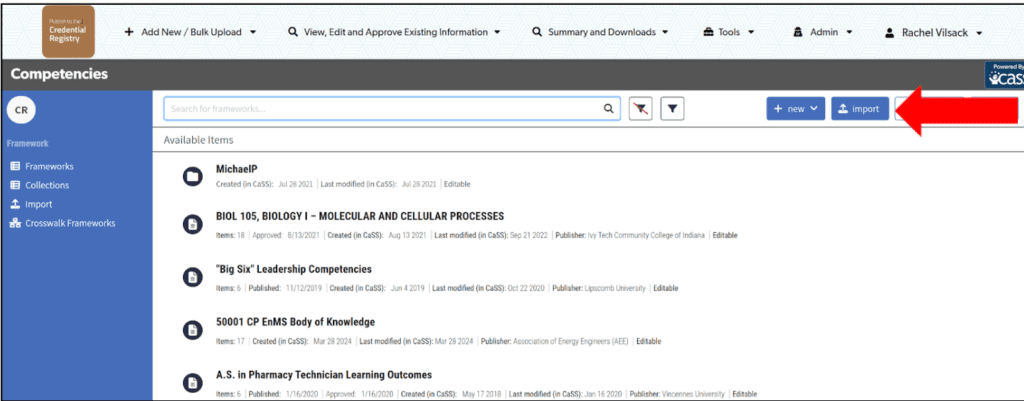Viewport: 1024px width, 401px height.
Task: Click Publisher Lipscomb University text
Action: [x=599, y=288]
